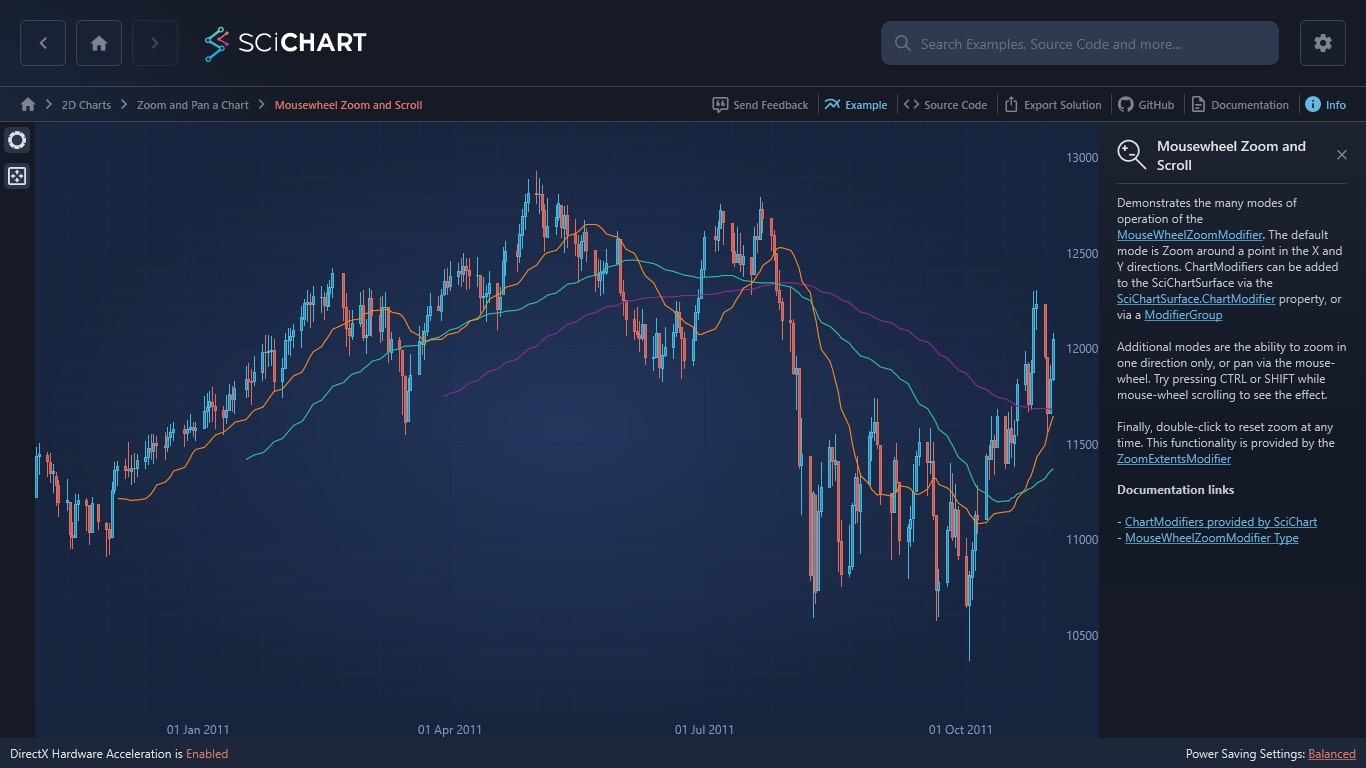This screenshot has width=1366, height=768.
Task: Click the ChartModifiers provided by SciChart link
Action: coord(1221,521)
